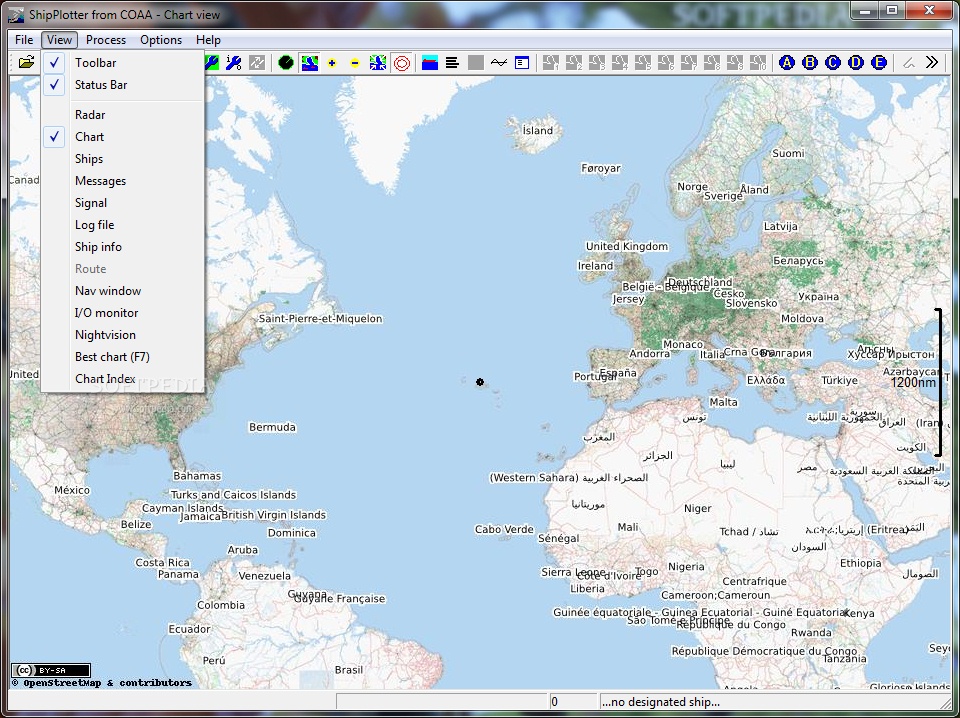The width and height of the screenshot is (960, 718).
Task: Click the chart icon with four arrows
Action: click(378, 62)
